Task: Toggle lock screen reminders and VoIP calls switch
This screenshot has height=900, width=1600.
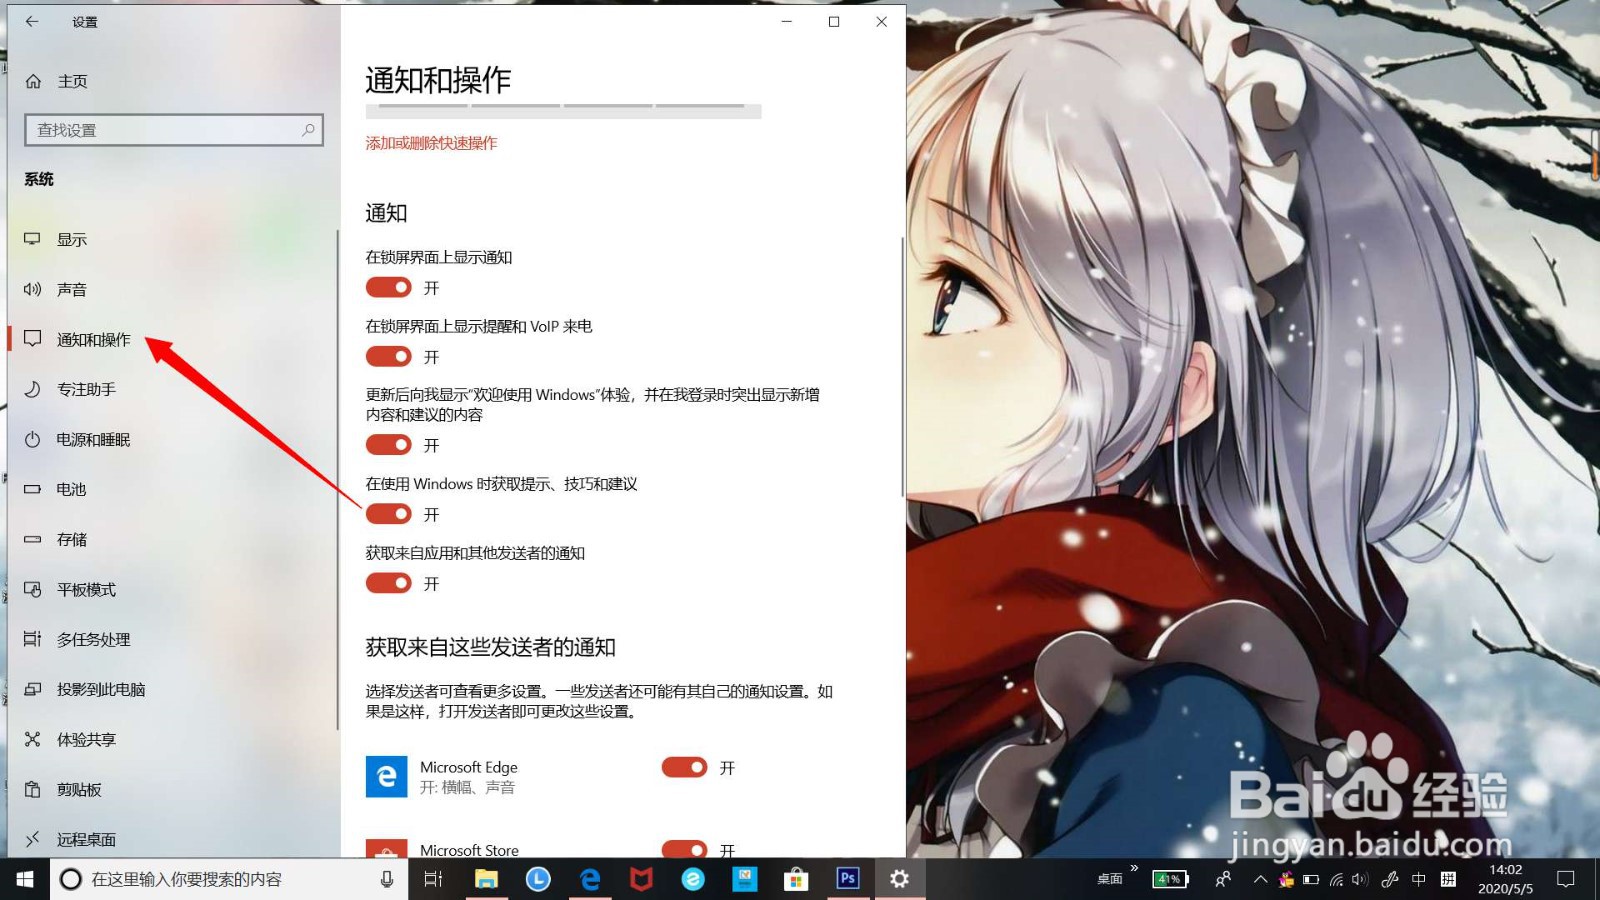Action: coord(389,356)
